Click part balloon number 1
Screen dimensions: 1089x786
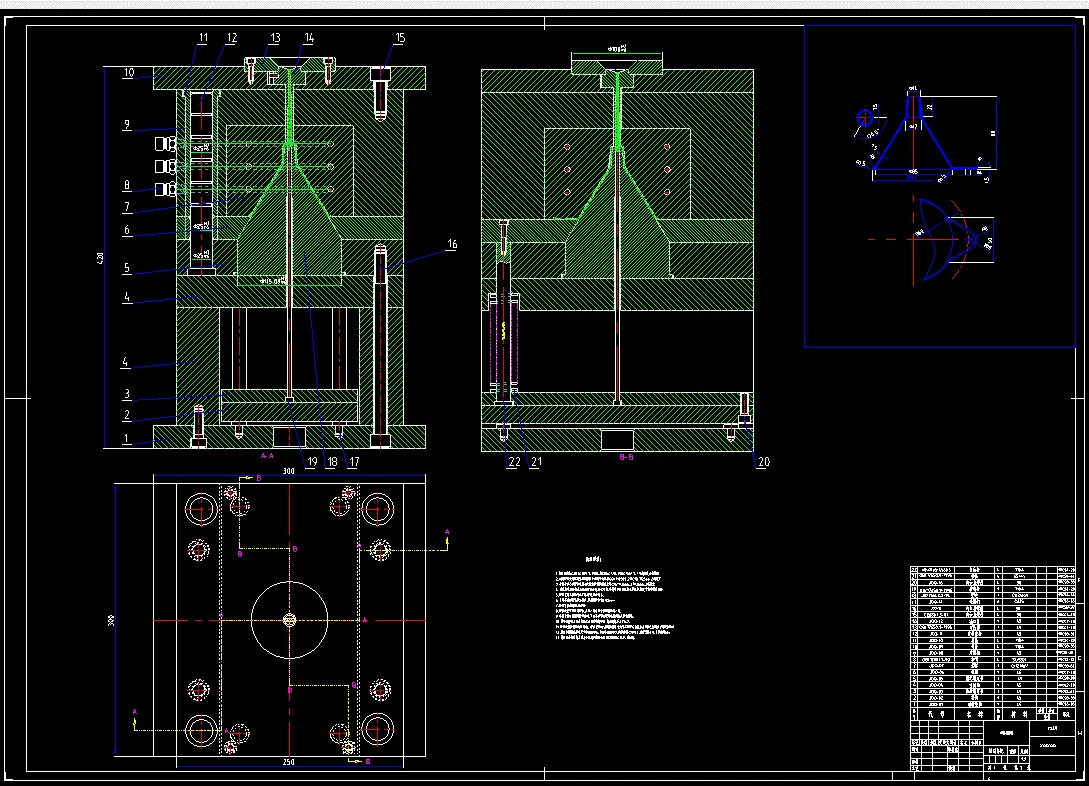click(x=126, y=439)
